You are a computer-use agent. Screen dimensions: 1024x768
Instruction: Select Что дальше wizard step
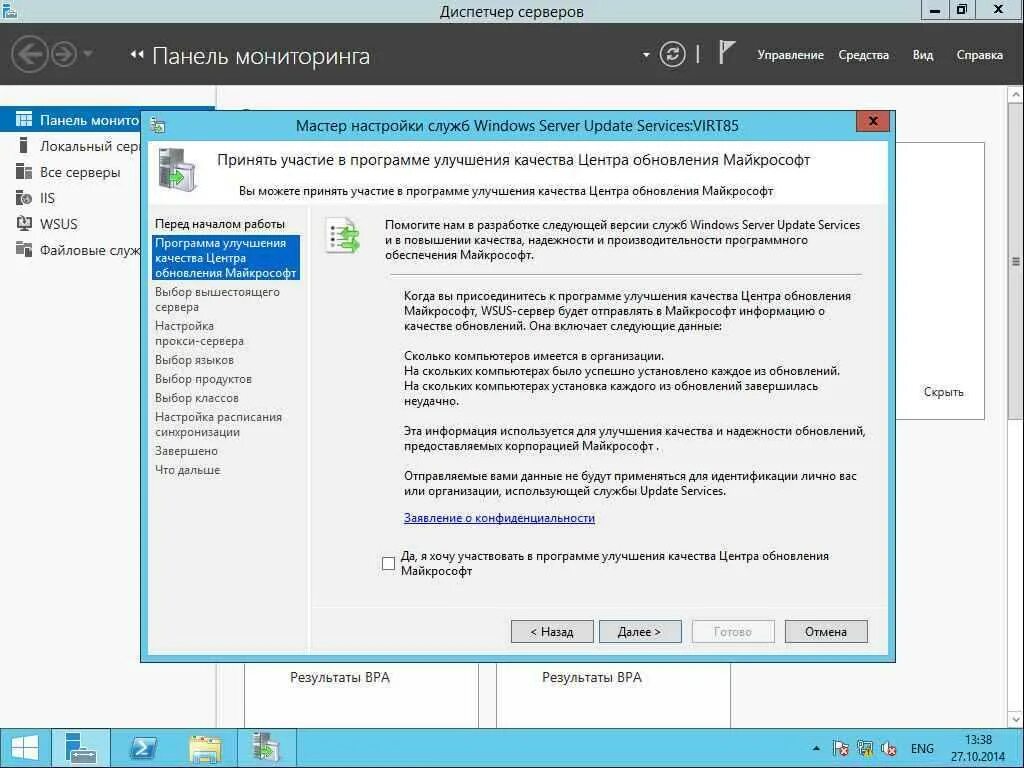pos(187,470)
